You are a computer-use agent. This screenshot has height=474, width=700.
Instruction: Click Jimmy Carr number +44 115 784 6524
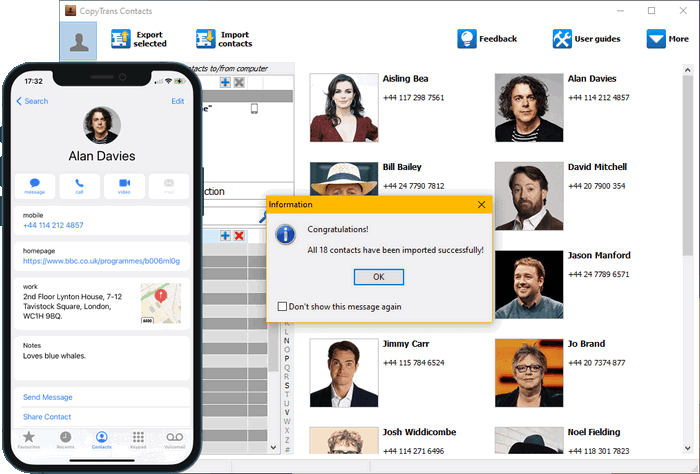pos(413,363)
